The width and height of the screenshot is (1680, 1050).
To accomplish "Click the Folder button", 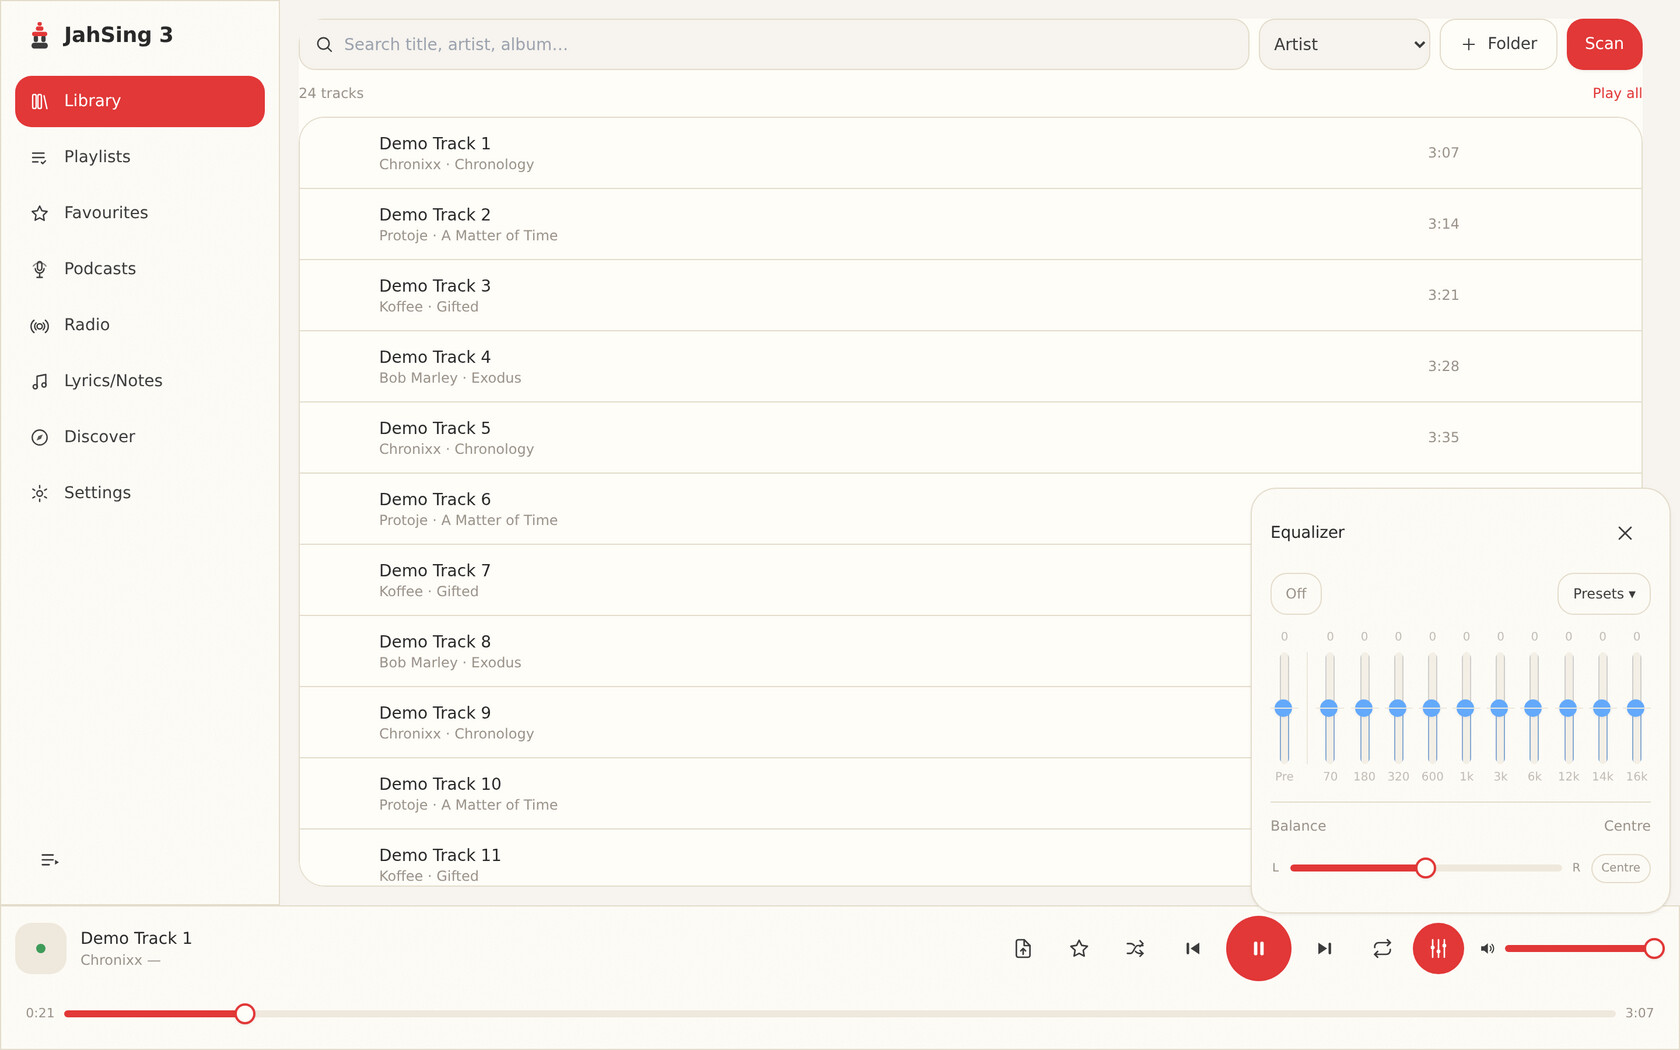I will coord(1498,44).
